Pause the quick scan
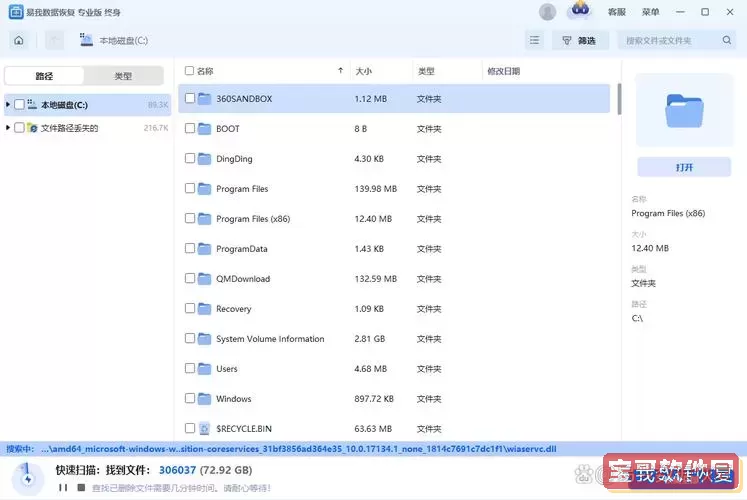This screenshot has width=747, height=500. pyautogui.click(x=63, y=488)
